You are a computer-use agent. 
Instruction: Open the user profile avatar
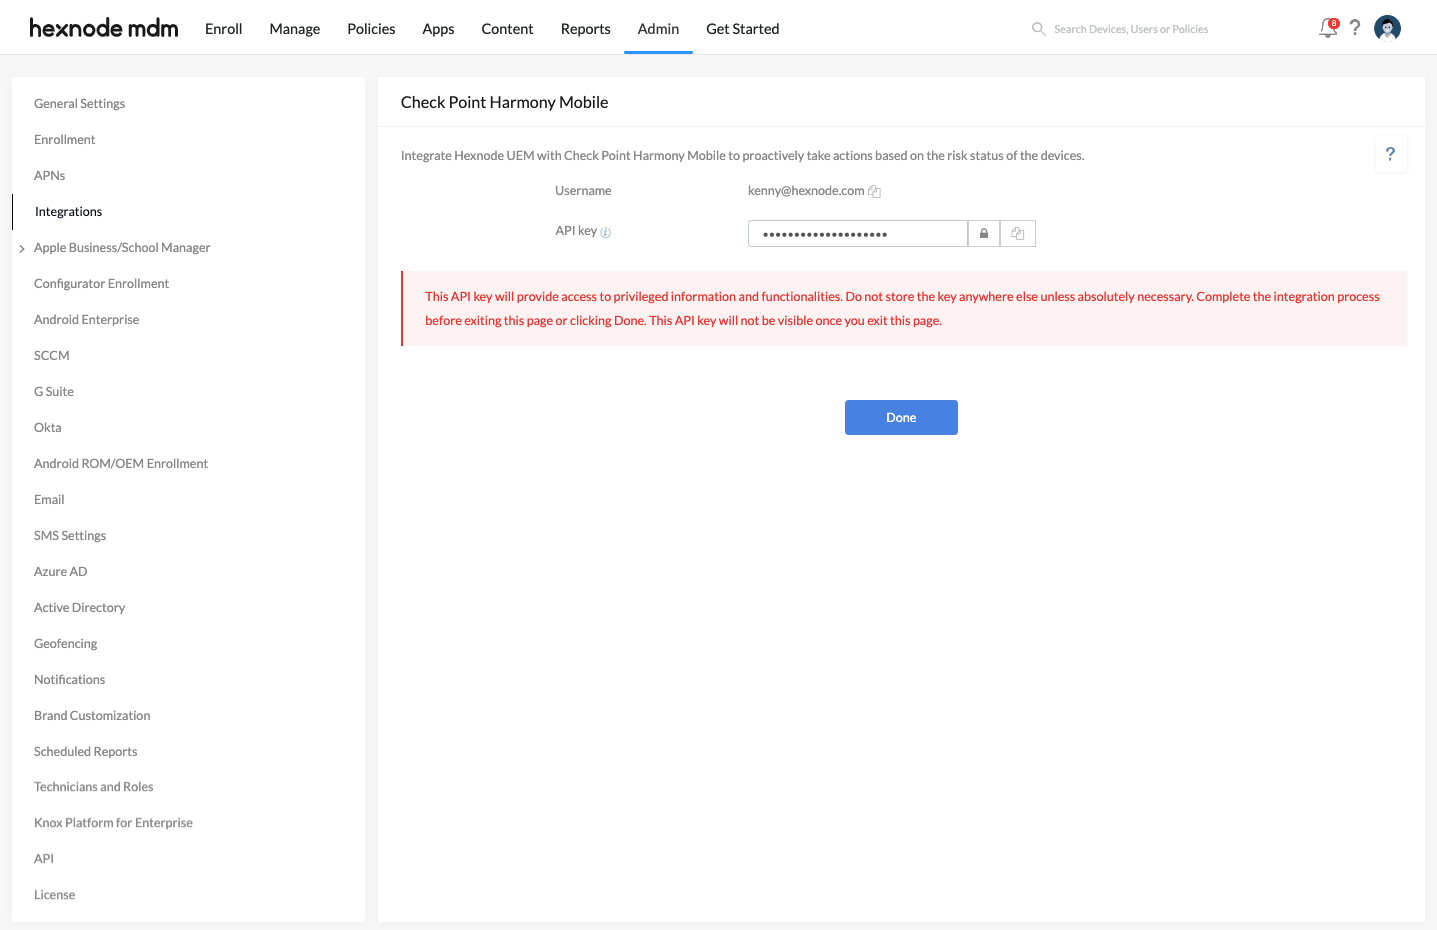pyautogui.click(x=1387, y=28)
